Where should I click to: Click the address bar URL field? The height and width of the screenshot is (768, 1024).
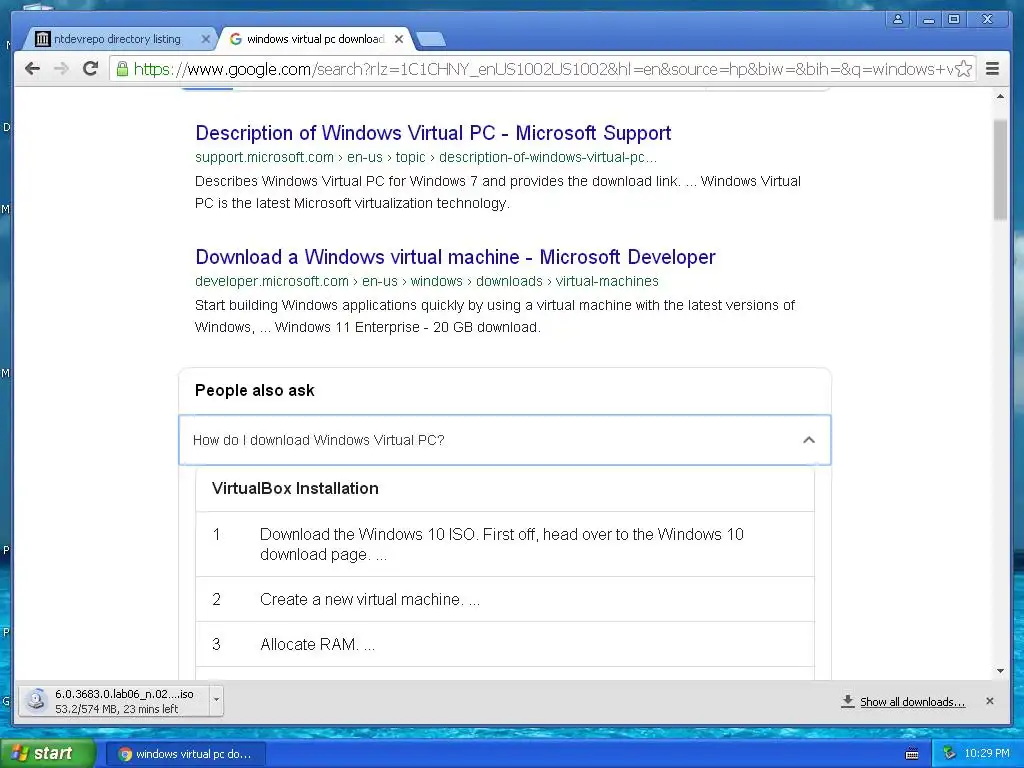542,69
